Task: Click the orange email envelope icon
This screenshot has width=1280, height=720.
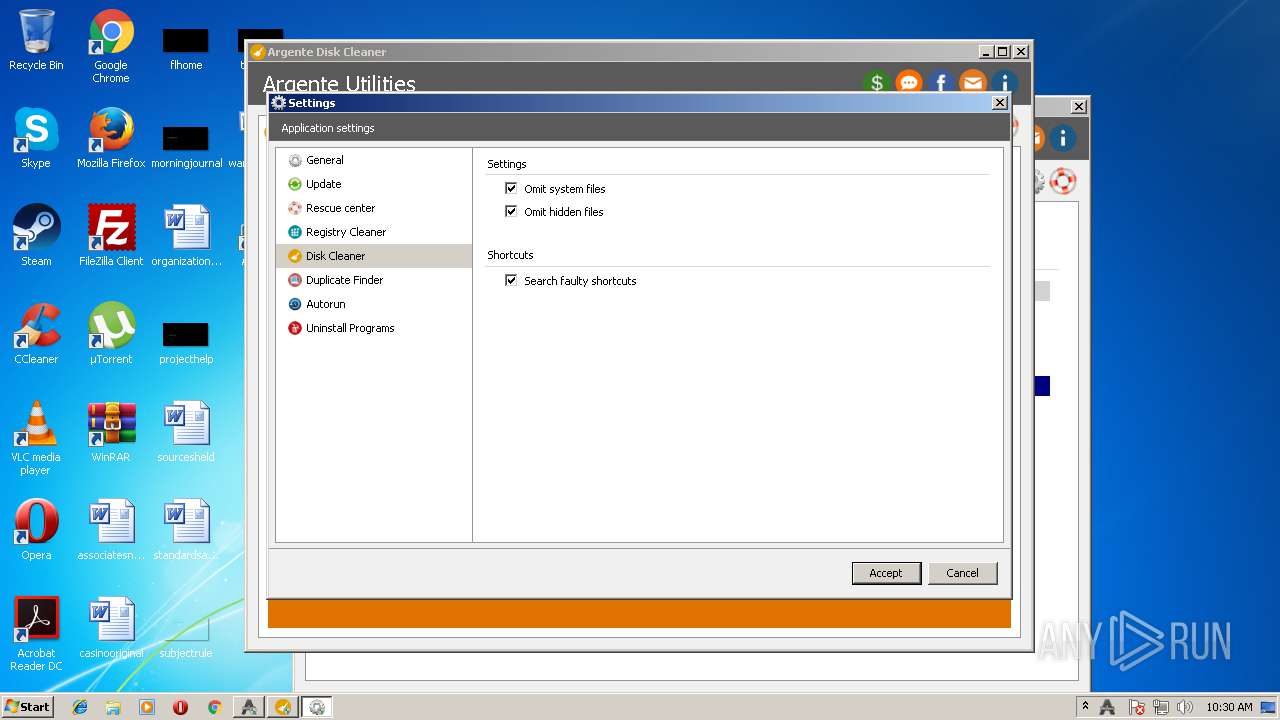Action: pos(973,83)
